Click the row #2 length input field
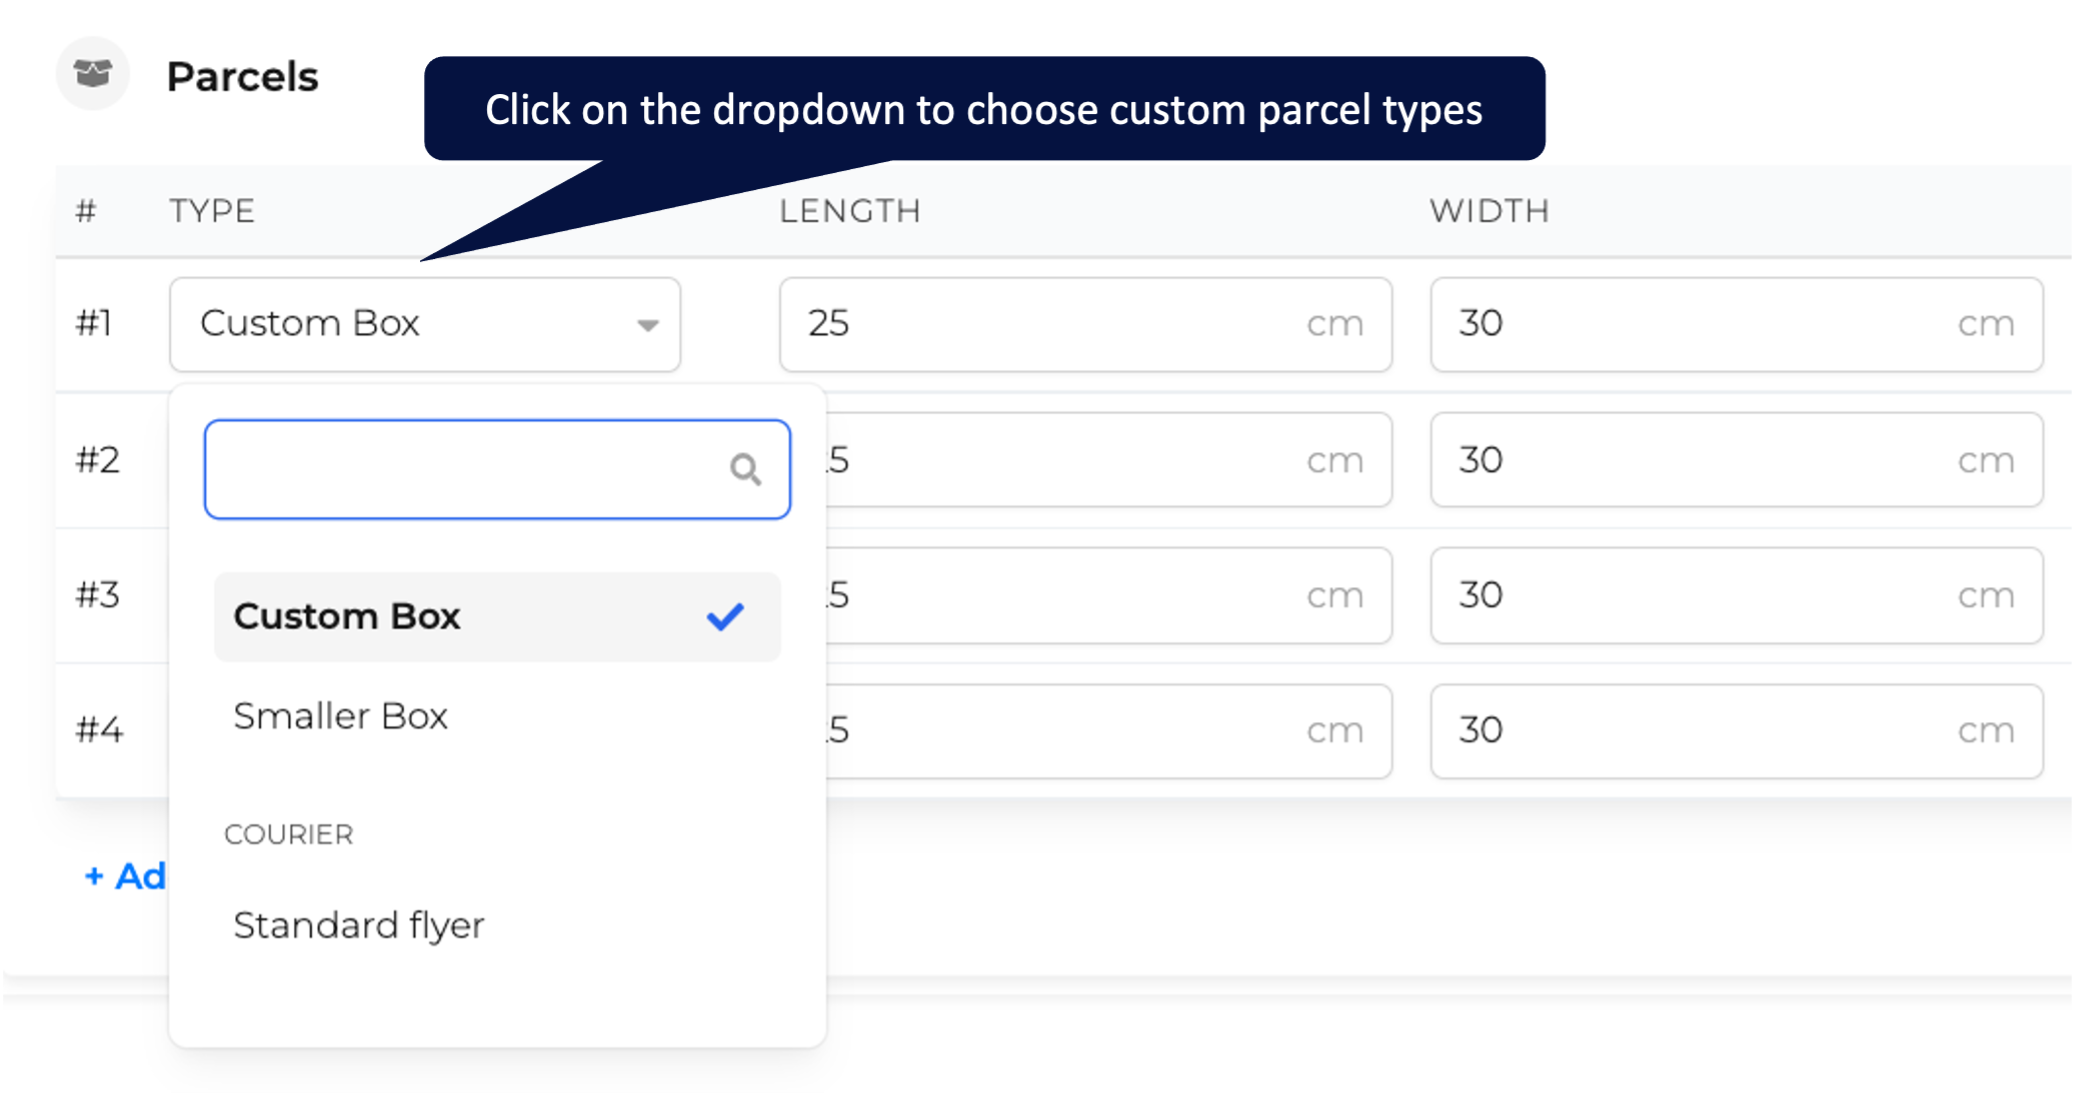The width and height of the screenshot is (2076, 1100). click(x=1108, y=460)
